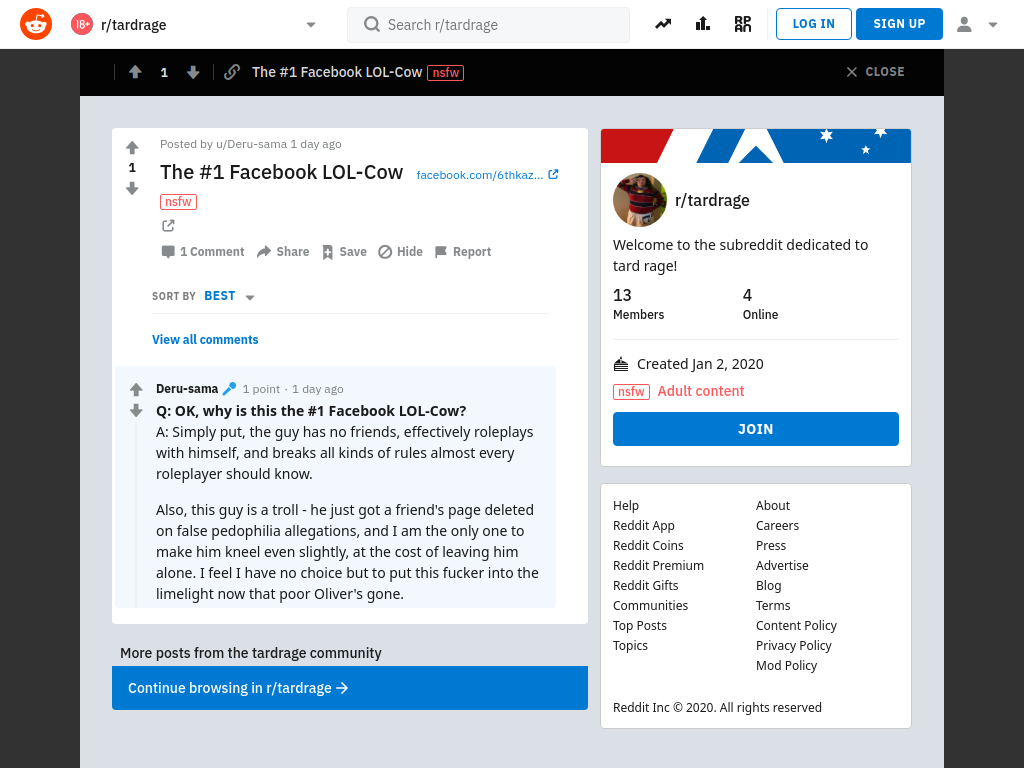Continue browsing in r/tardrage
This screenshot has width=1024, height=768.
tap(349, 688)
